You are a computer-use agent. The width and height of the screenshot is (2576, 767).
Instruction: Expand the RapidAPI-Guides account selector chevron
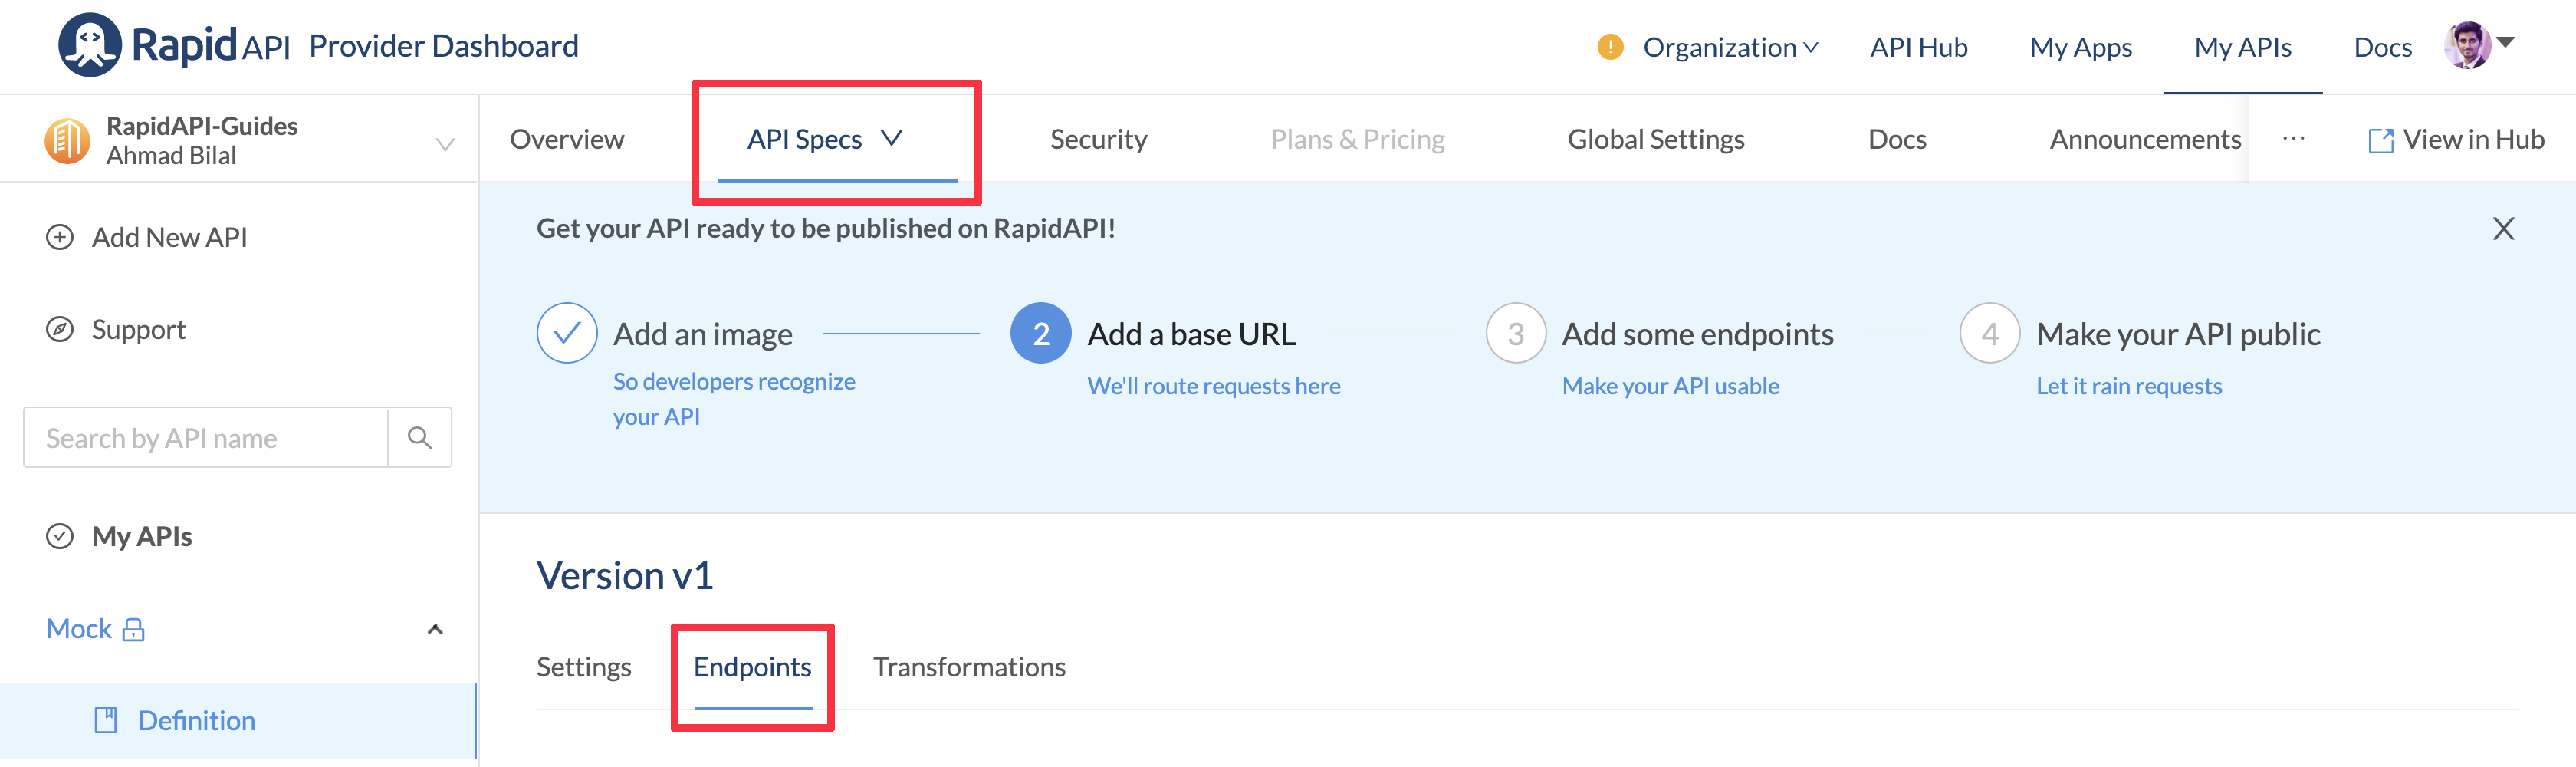click(445, 144)
